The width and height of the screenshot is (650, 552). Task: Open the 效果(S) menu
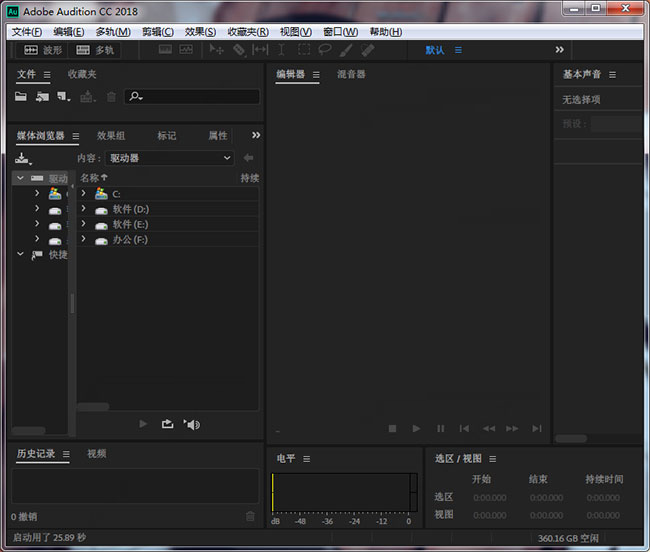[200, 32]
